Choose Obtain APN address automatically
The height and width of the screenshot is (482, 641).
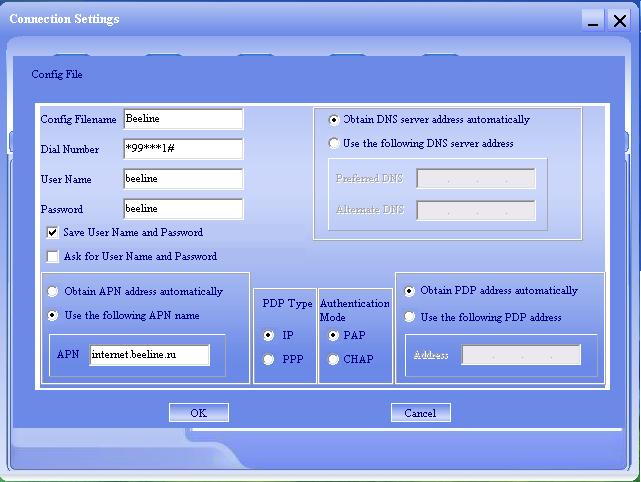pyautogui.click(x=54, y=292)
